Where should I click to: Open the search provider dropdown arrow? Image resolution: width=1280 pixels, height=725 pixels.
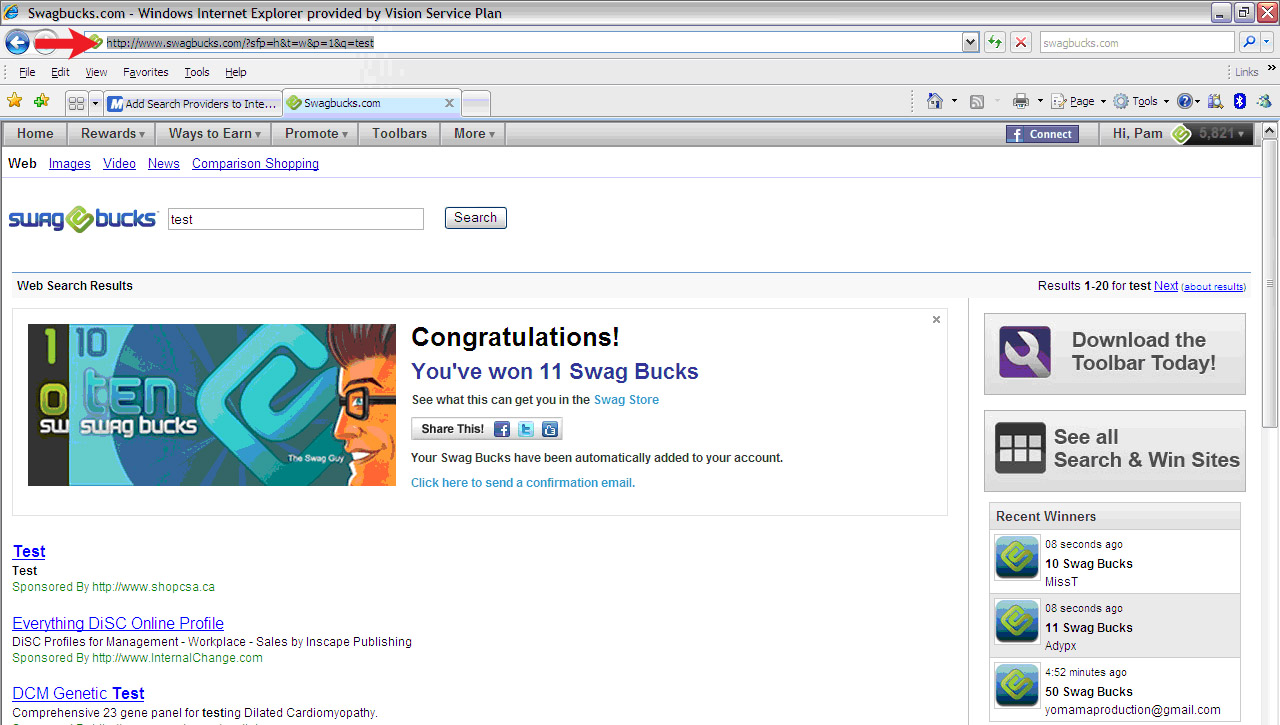(x=1268, y=42)
